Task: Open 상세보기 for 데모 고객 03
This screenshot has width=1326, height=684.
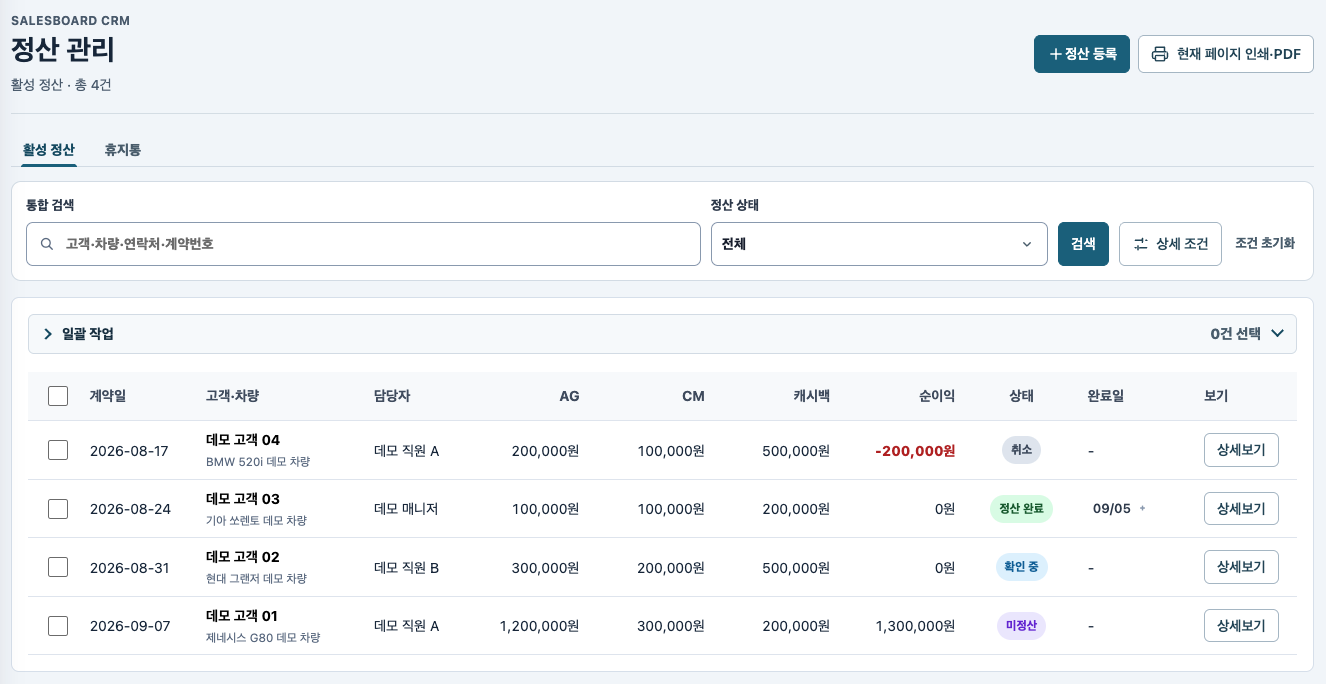Action: click(x=1241, y=509)
